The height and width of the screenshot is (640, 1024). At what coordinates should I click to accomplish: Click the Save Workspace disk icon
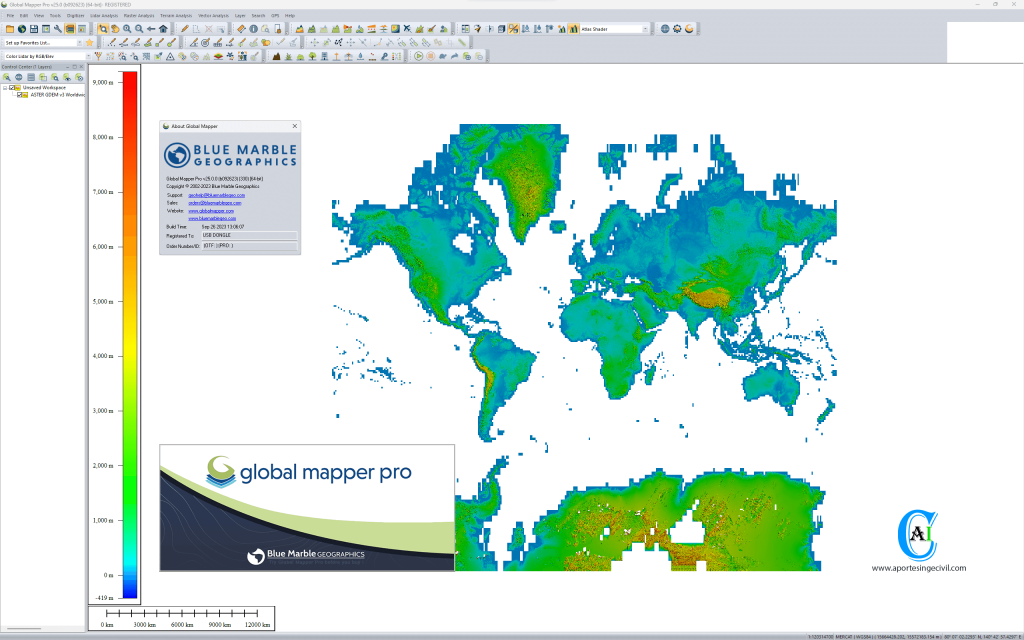point(33,28)
